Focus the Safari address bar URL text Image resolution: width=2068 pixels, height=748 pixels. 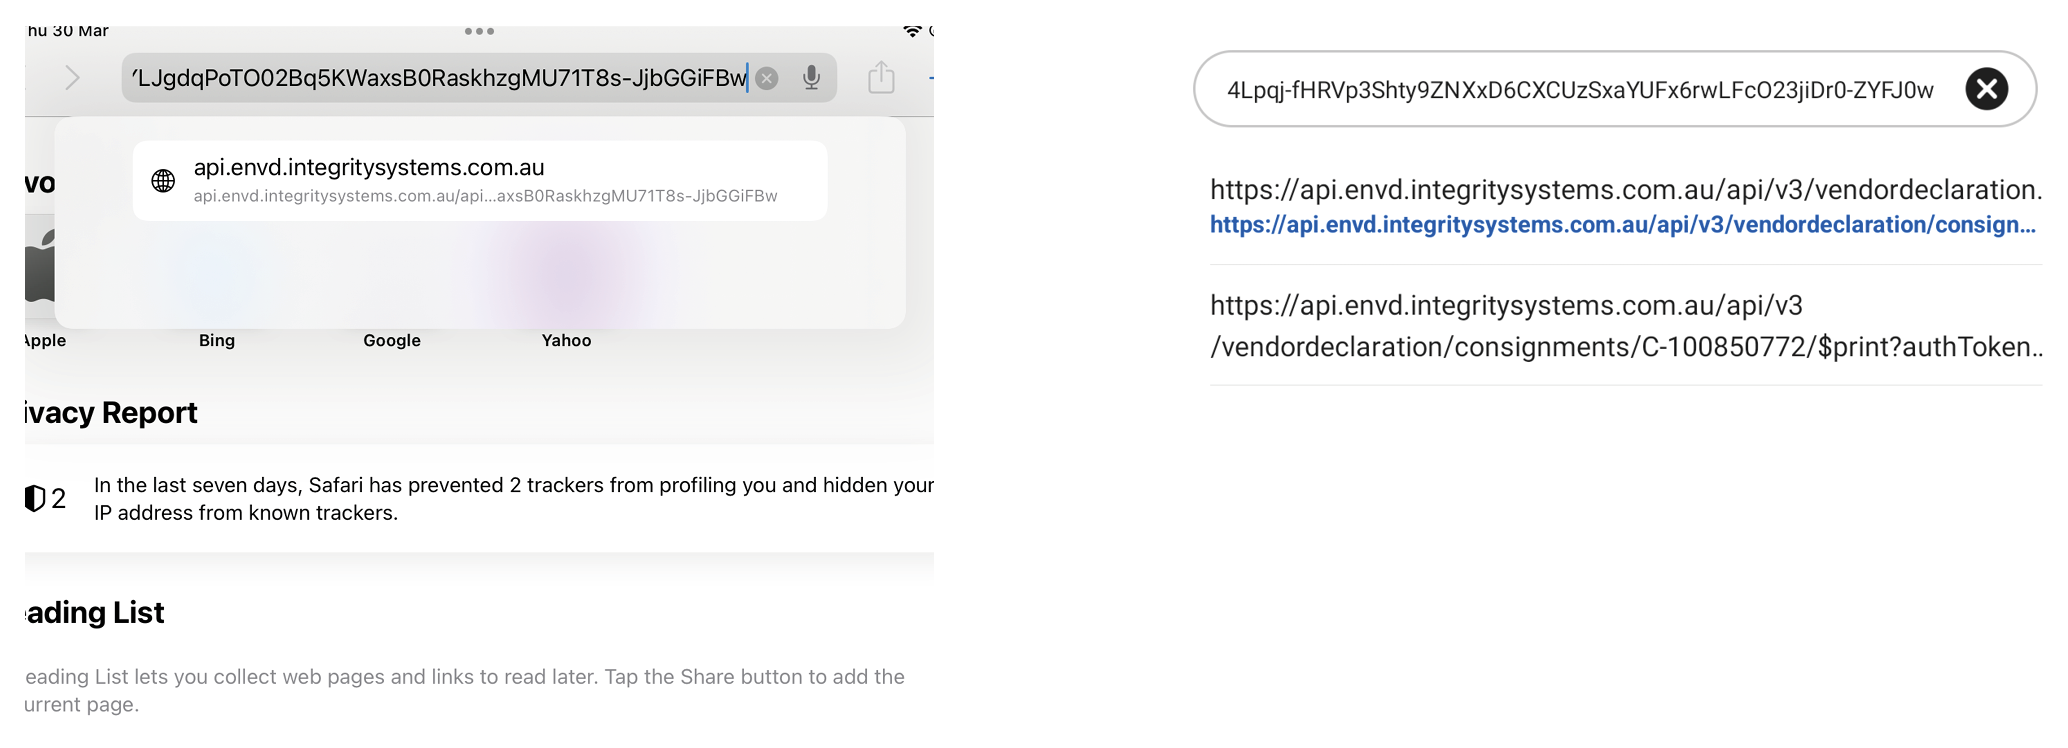pos(440,78)
